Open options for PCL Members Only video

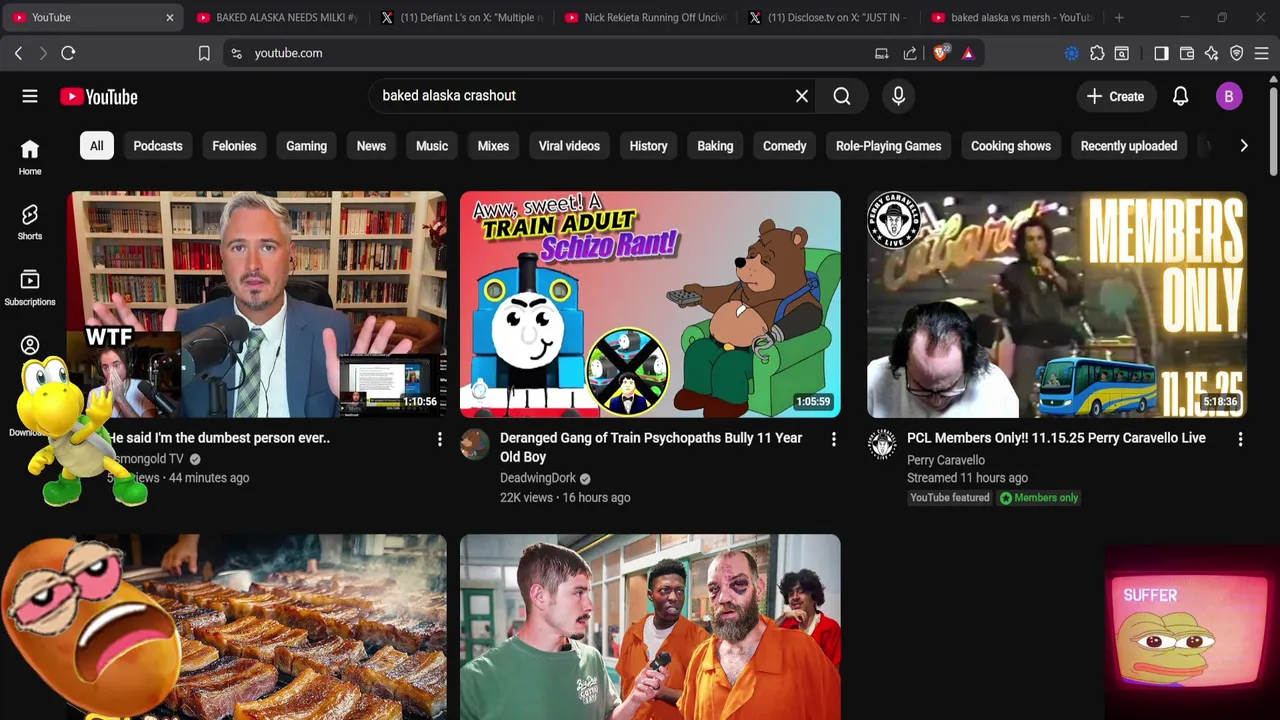(1240, 439)
